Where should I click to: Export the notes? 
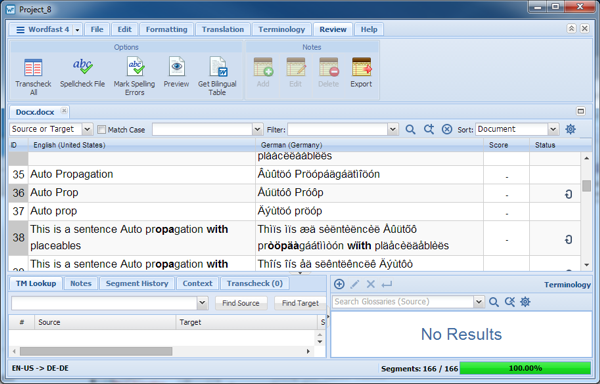coord(361,72)
